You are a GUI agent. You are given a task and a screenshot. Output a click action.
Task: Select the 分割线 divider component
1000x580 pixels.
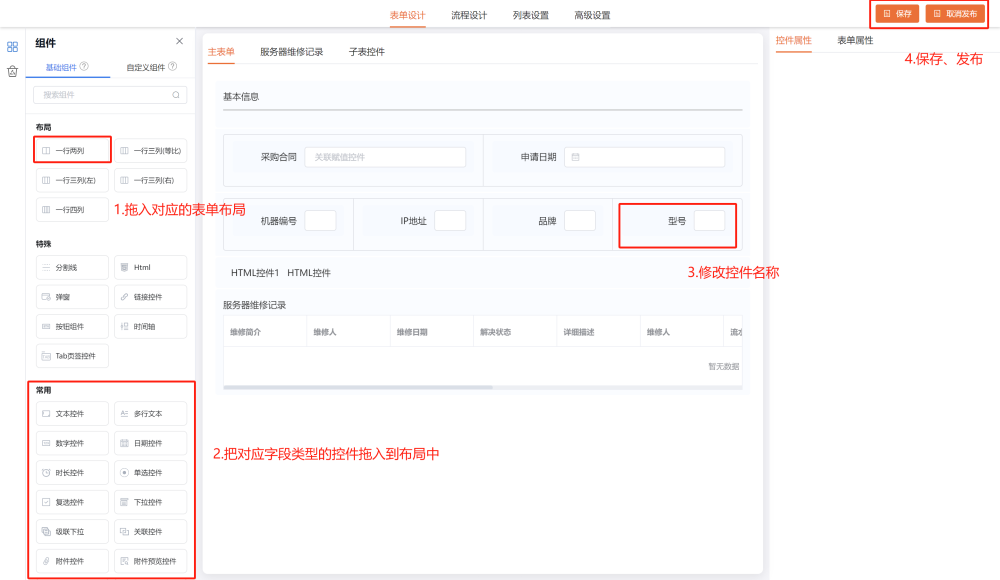(x=71, y=267)
